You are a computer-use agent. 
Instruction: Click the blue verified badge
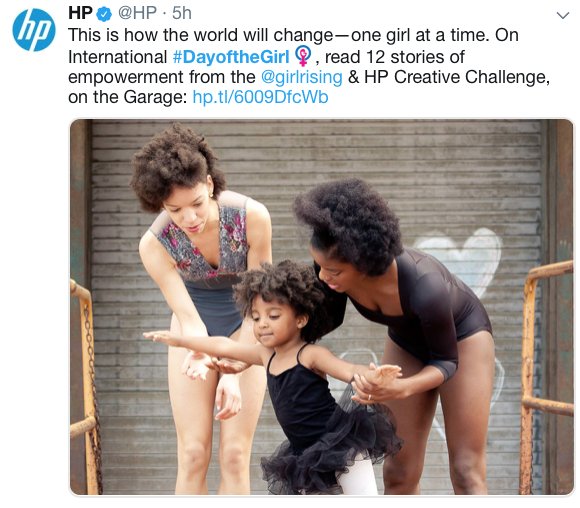(104, 14)
